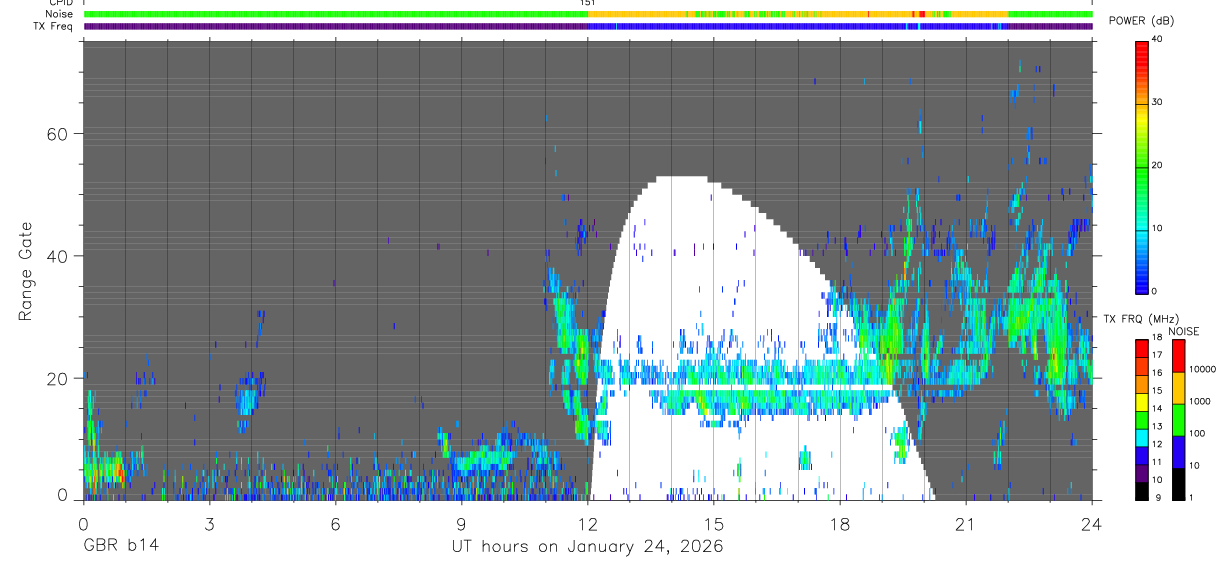The height and width of the screenshot is (567, 1228).
Task: Click the 14 label on TX FRQ legend
Action: point(1156,409)
